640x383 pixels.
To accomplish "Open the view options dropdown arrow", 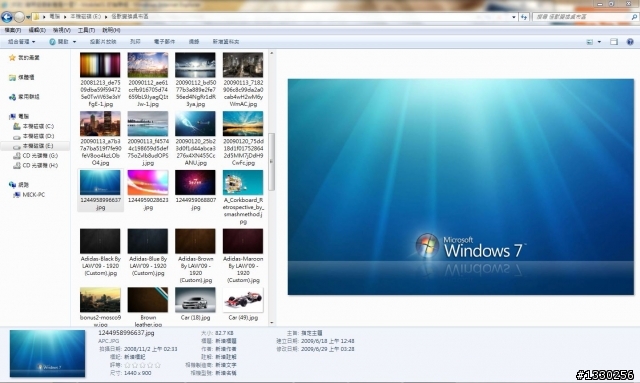I will point(599,42).
